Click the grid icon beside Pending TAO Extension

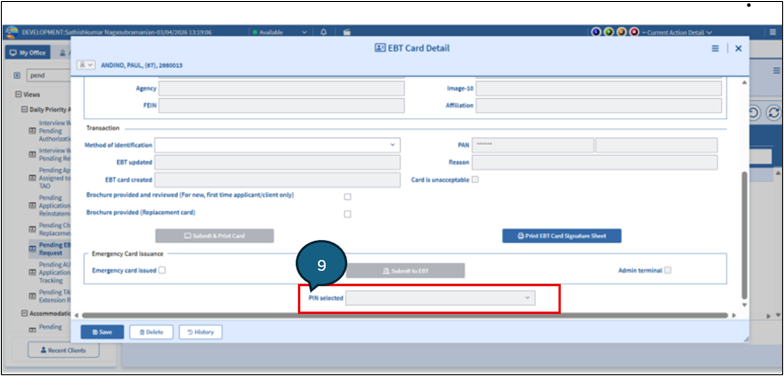(x=32, y=296)
